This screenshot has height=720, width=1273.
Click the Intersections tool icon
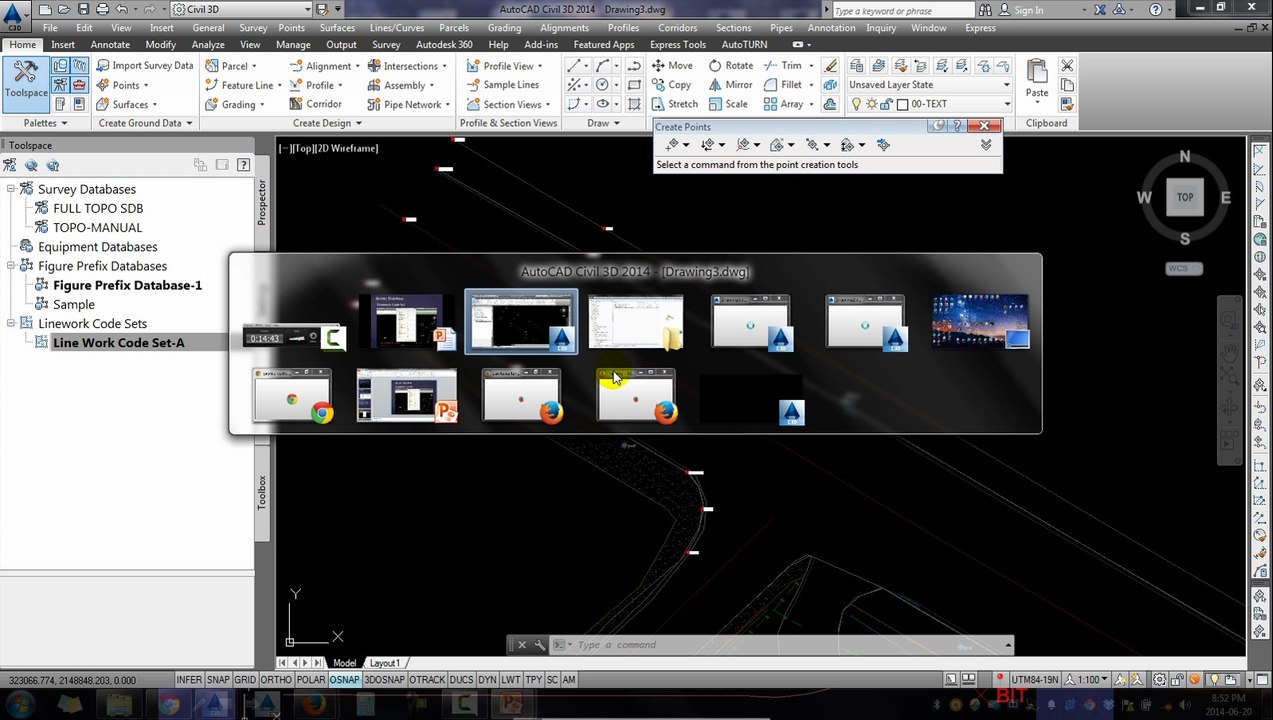tap(373, 66)
